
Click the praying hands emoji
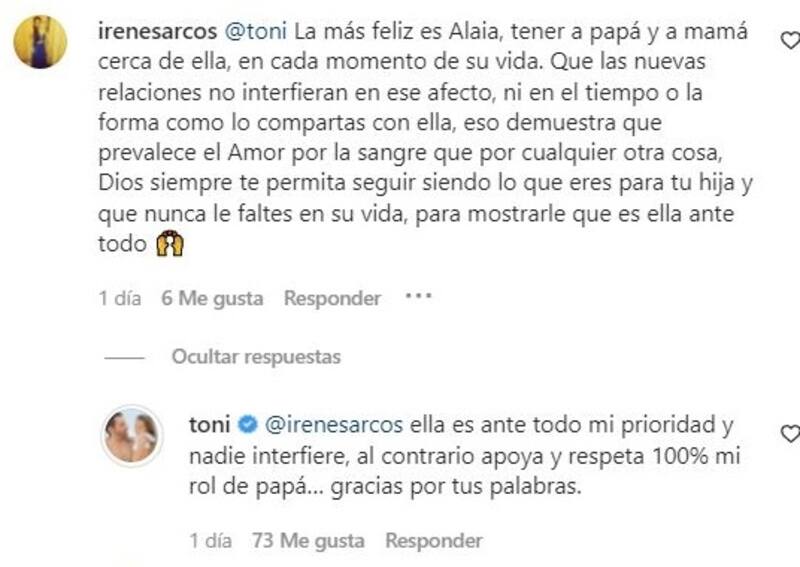tap(170, 244)
